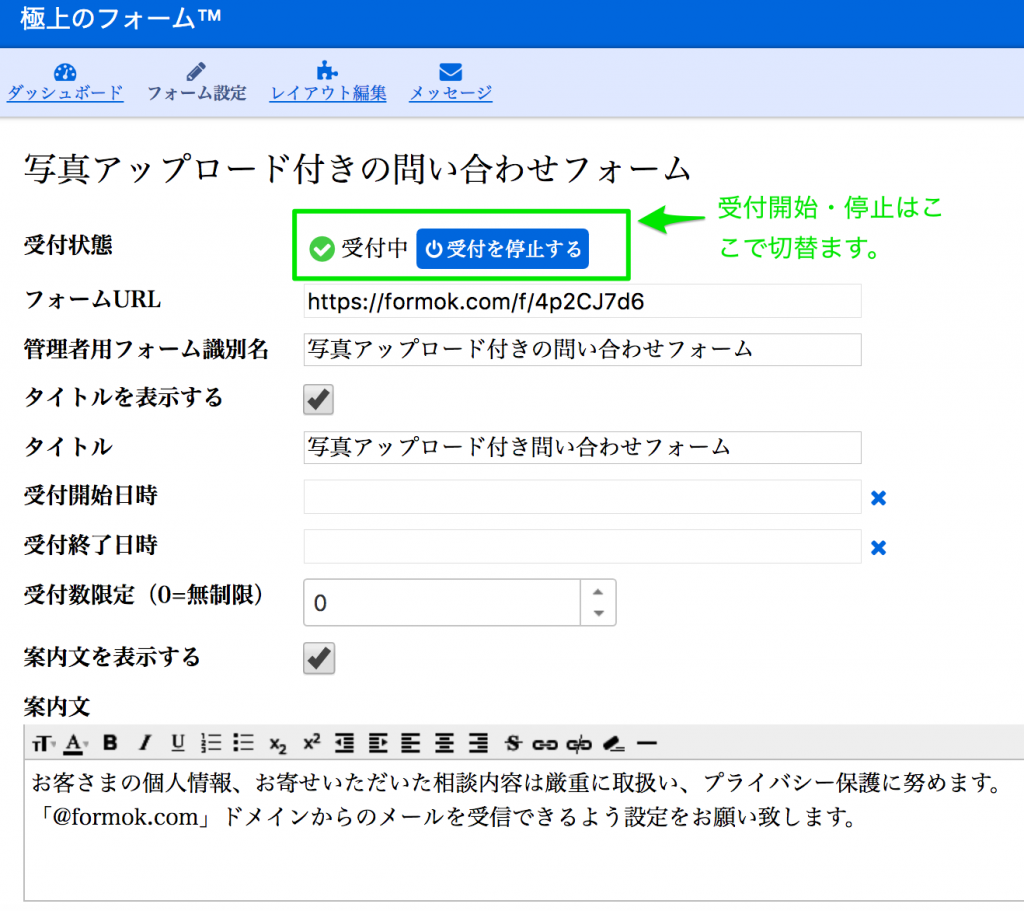Open the 受付開始日時 date field
Screen dimensions: 1024x911
(x=582, y=497)
